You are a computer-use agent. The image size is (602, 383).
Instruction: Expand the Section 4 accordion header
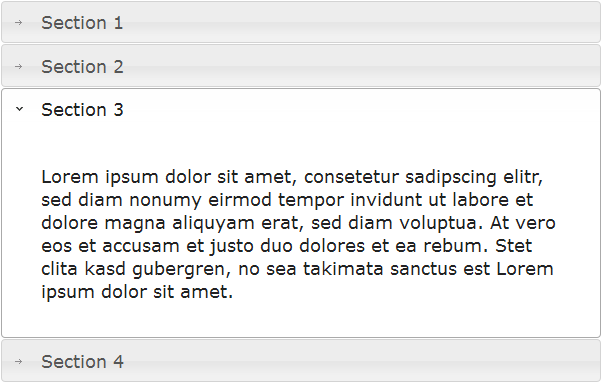[301, 361]
